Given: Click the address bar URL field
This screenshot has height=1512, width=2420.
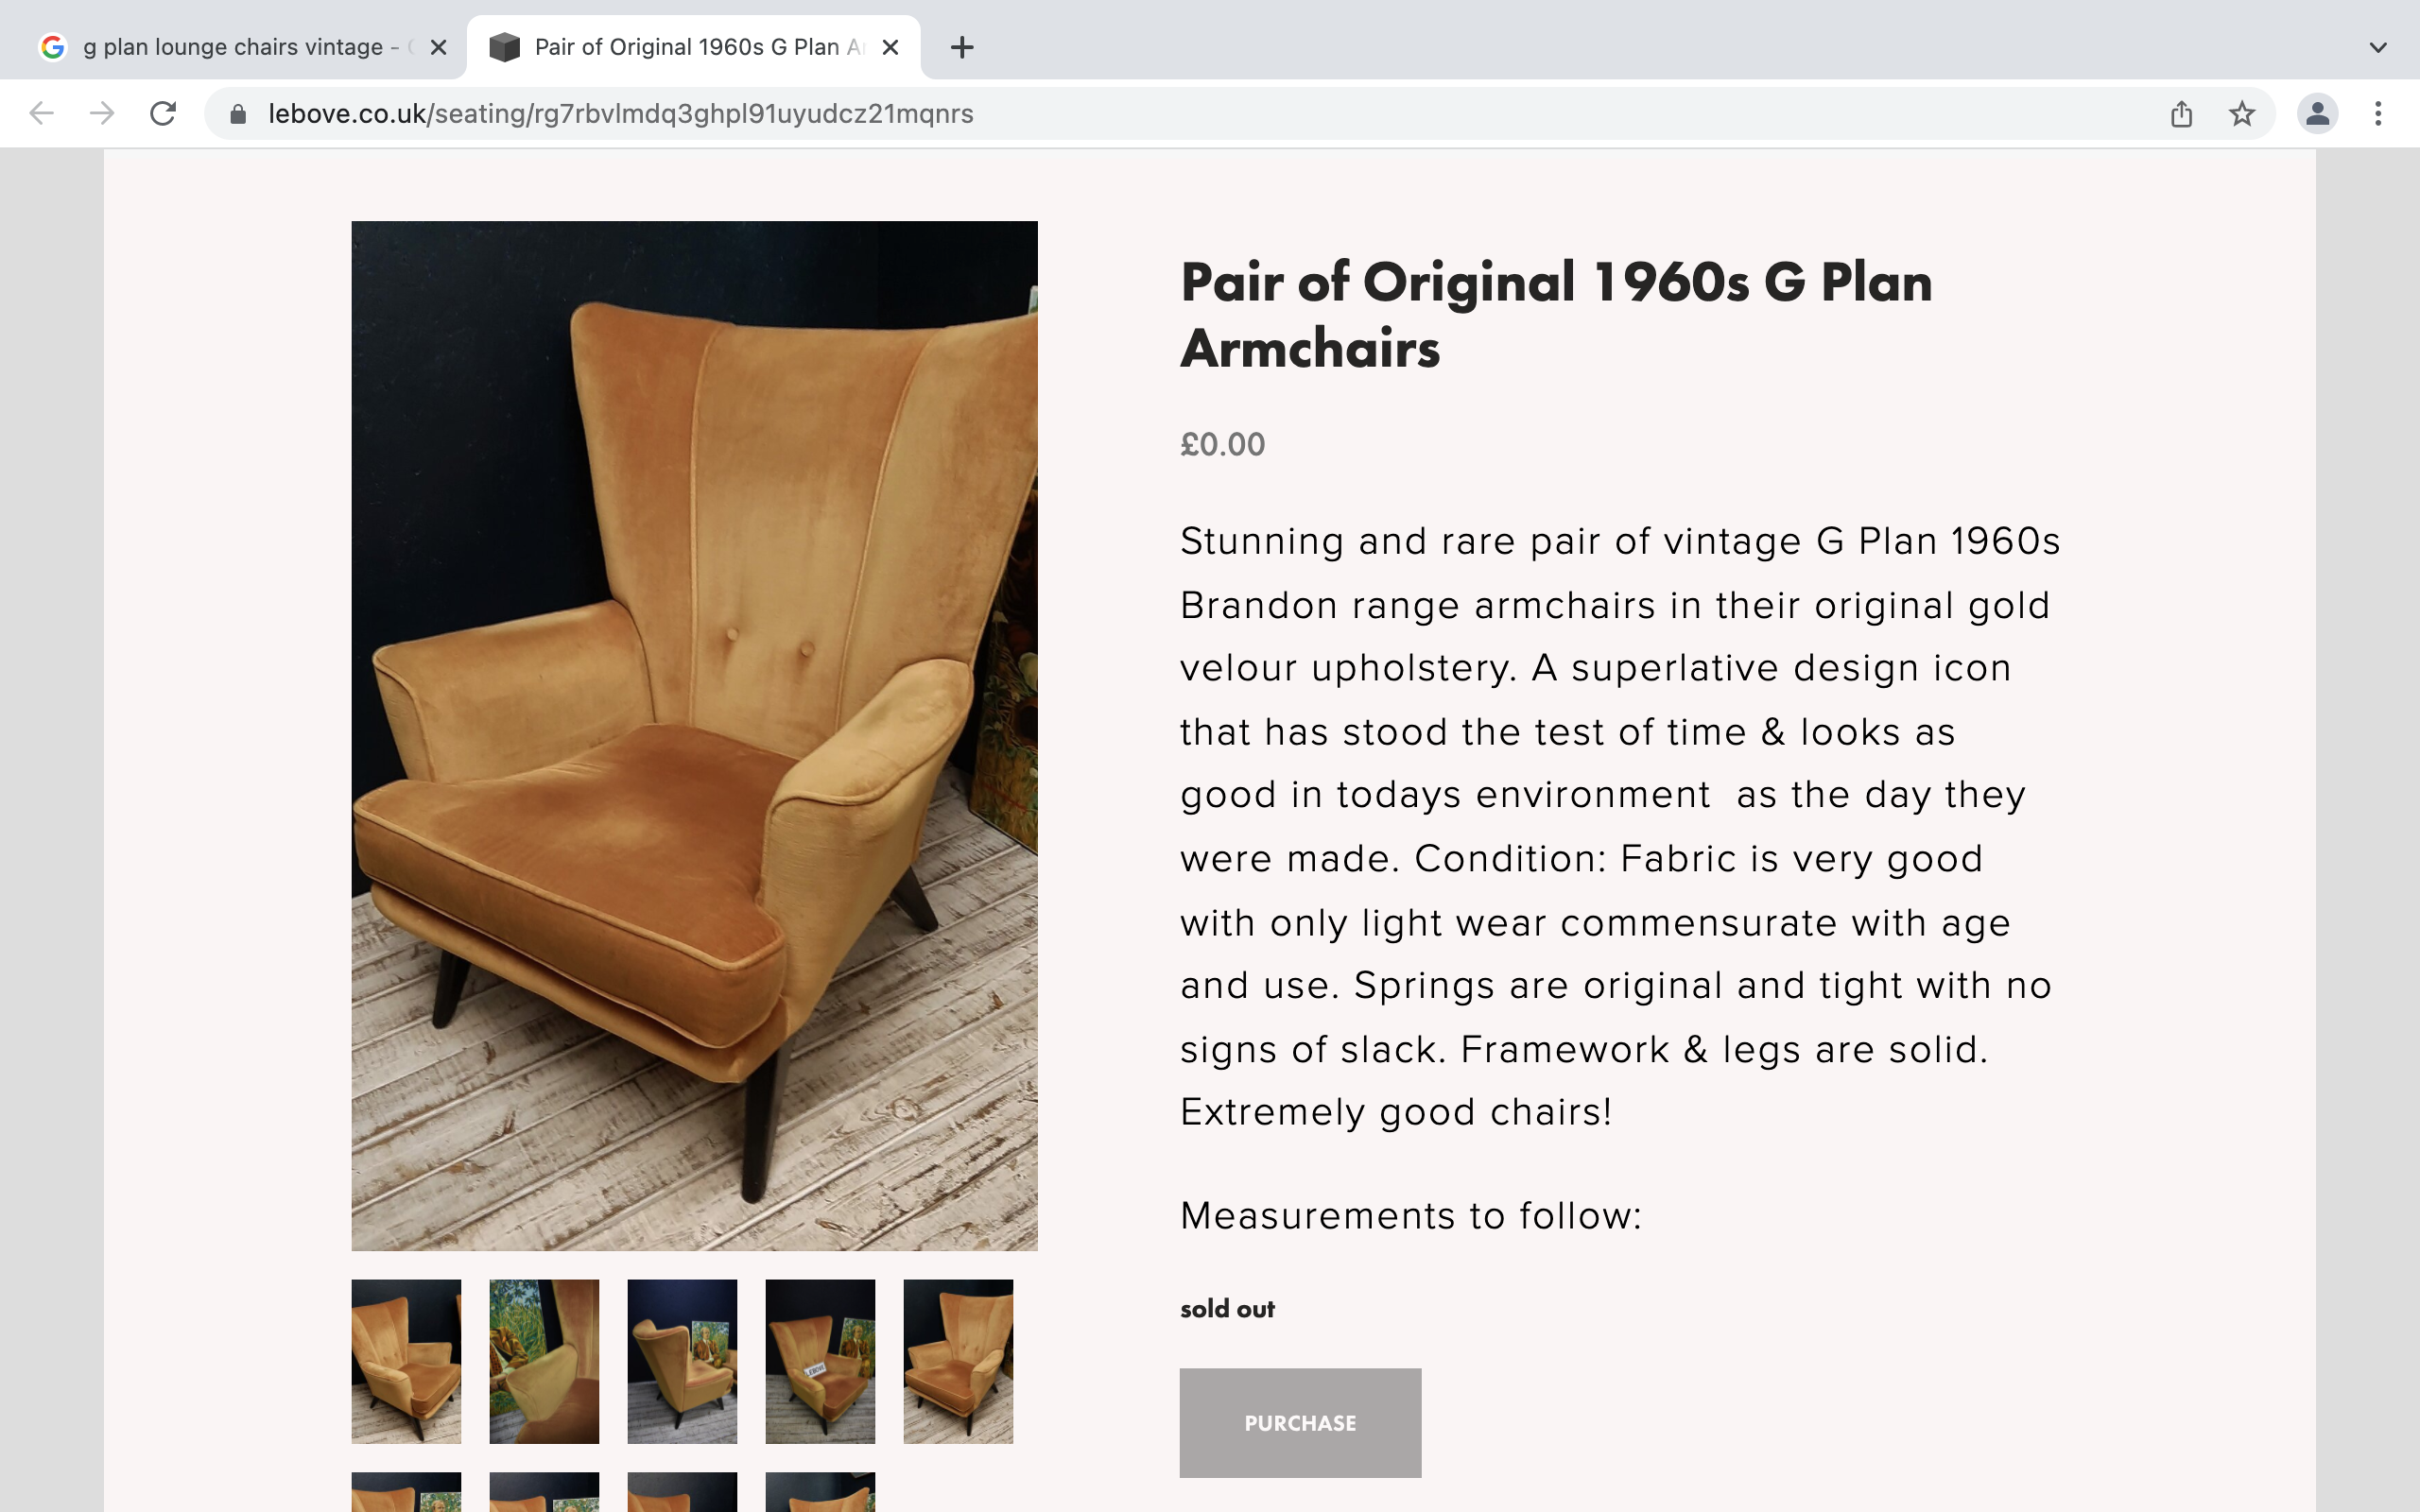Looking at the screenshot, I should pos(1100,114).
